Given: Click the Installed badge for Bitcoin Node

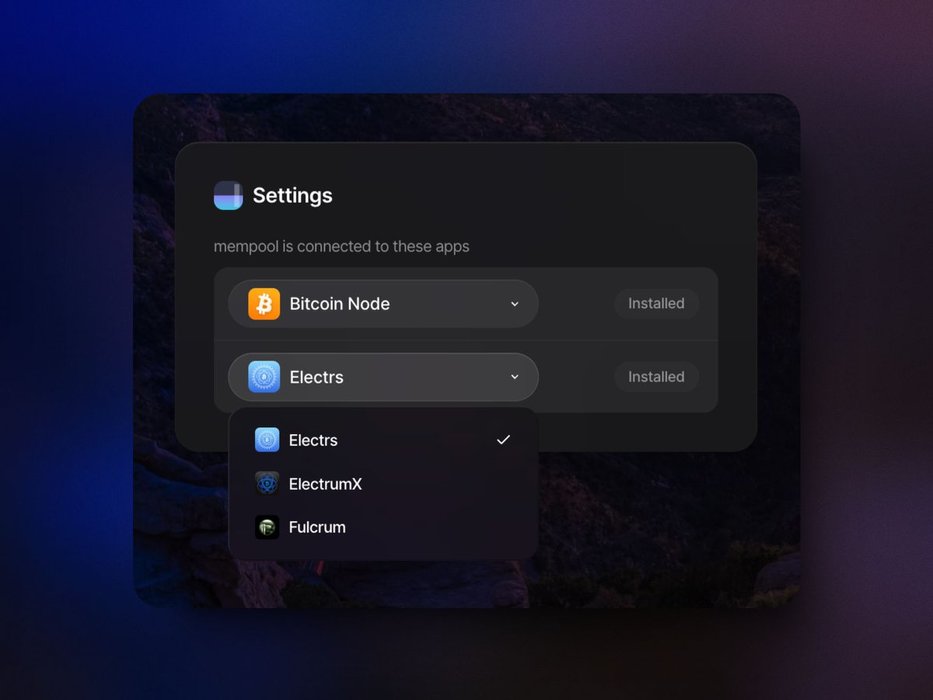Looking at the screenshot, I should click(656, 304).
